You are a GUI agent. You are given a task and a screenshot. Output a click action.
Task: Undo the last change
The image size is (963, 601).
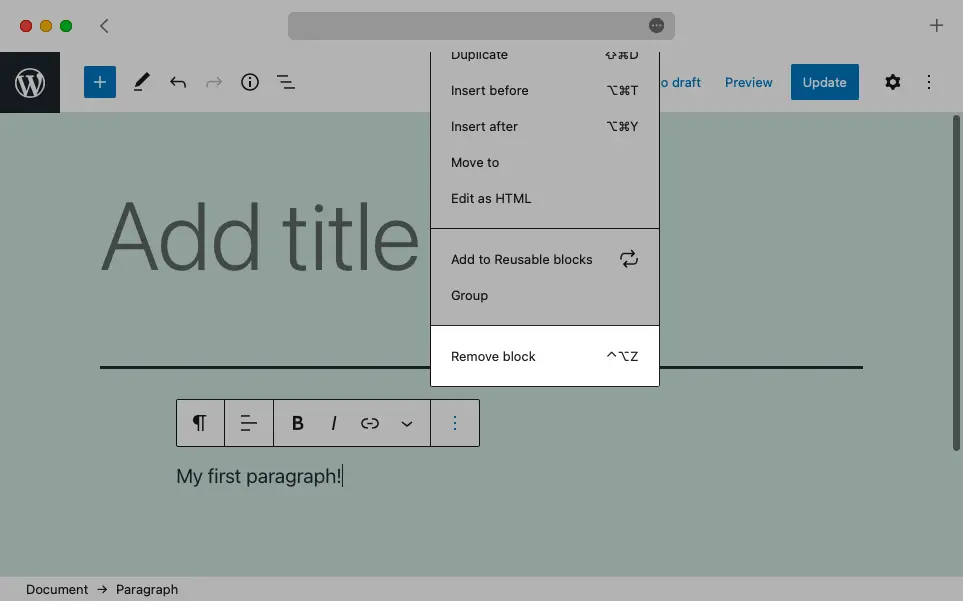click(177, 82)
